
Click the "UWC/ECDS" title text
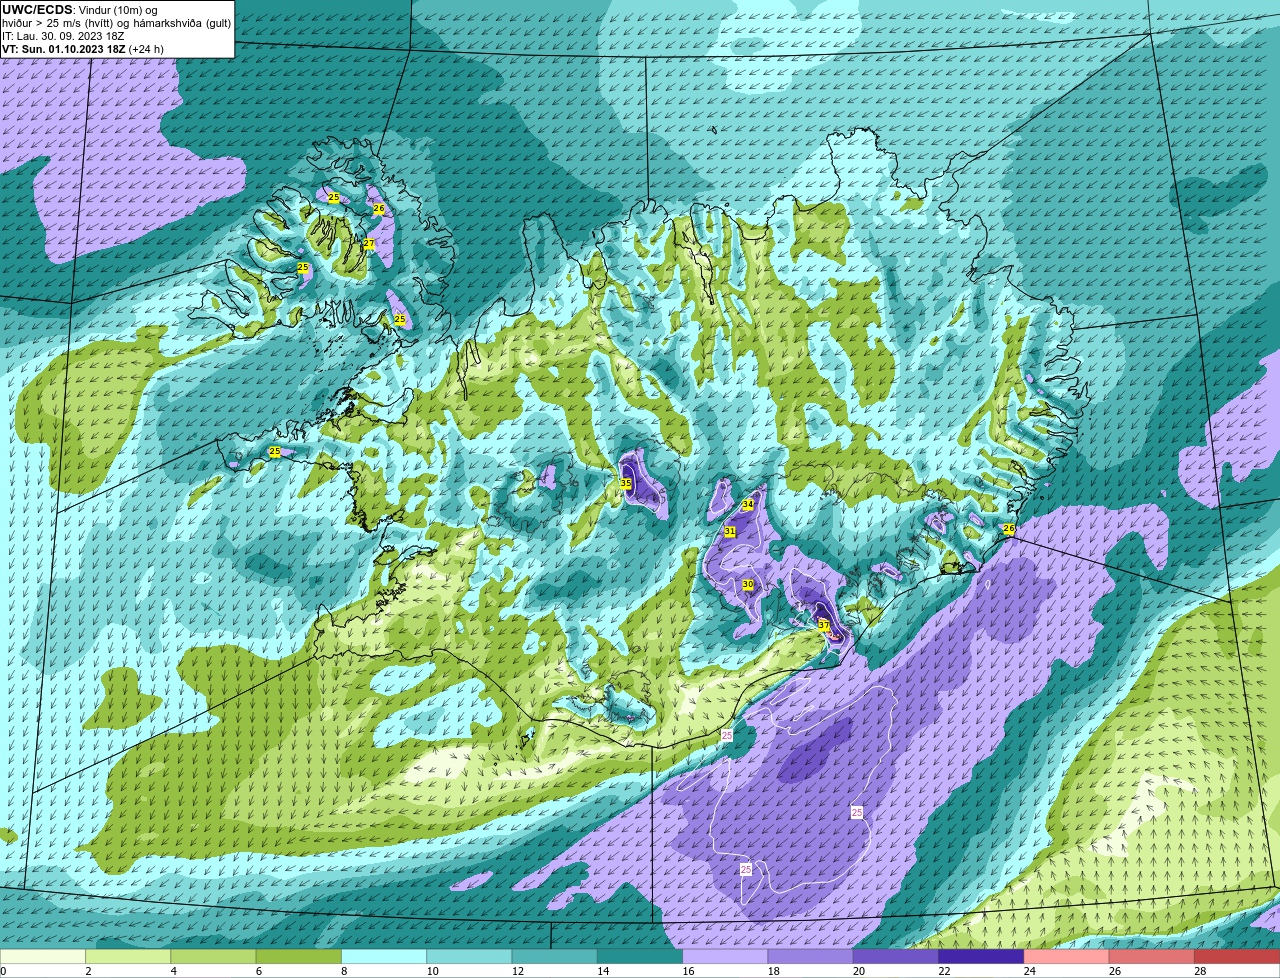tap(37, 10)
